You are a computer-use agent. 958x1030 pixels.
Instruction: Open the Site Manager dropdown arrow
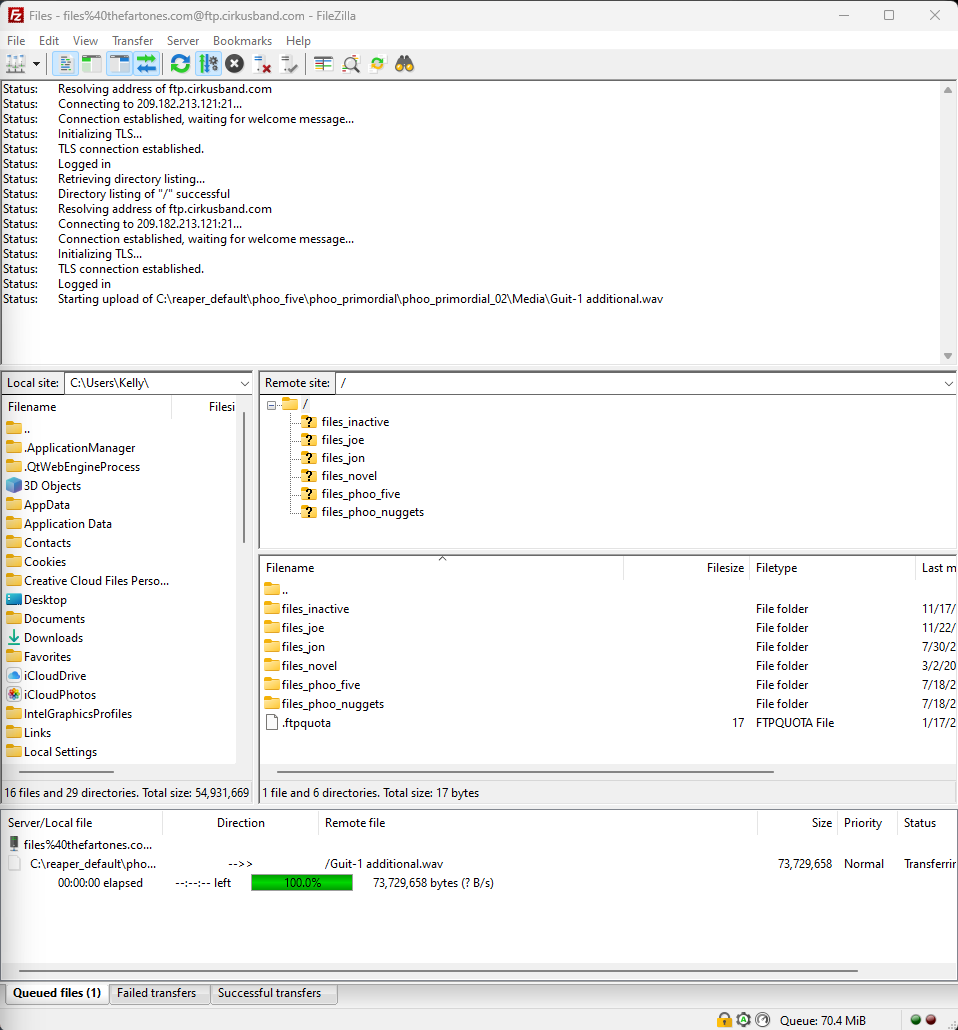[37, 64]
